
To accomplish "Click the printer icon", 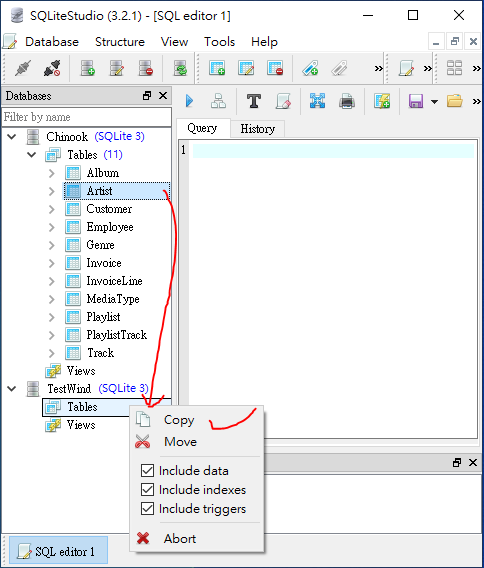I will click(347, 101).
